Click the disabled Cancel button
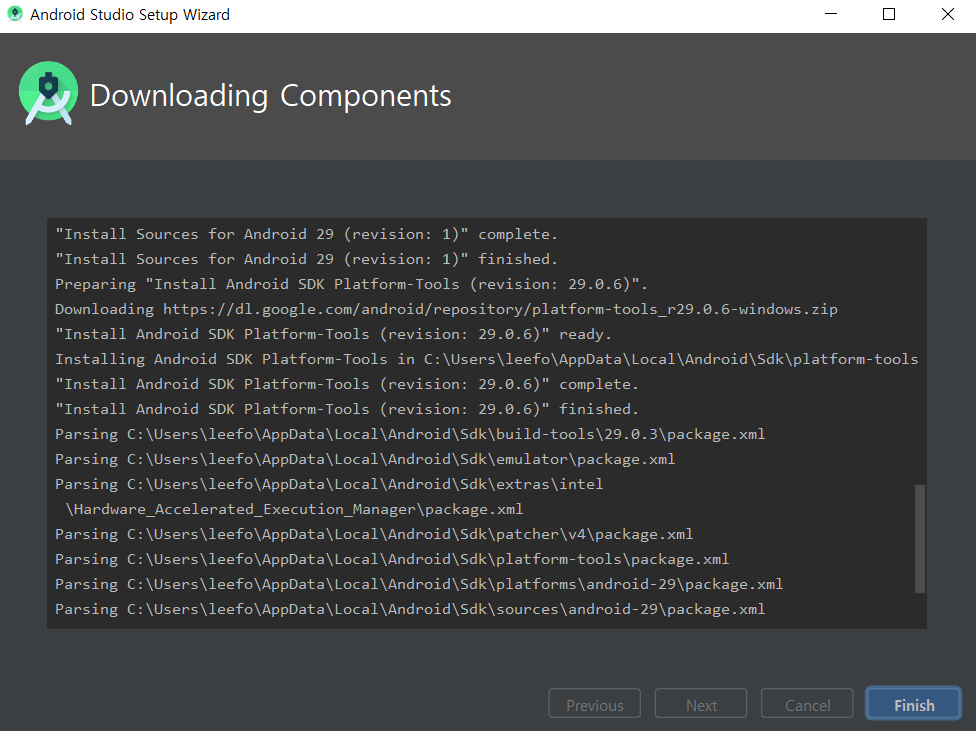 pyautogui.click(x=807, y=704)
